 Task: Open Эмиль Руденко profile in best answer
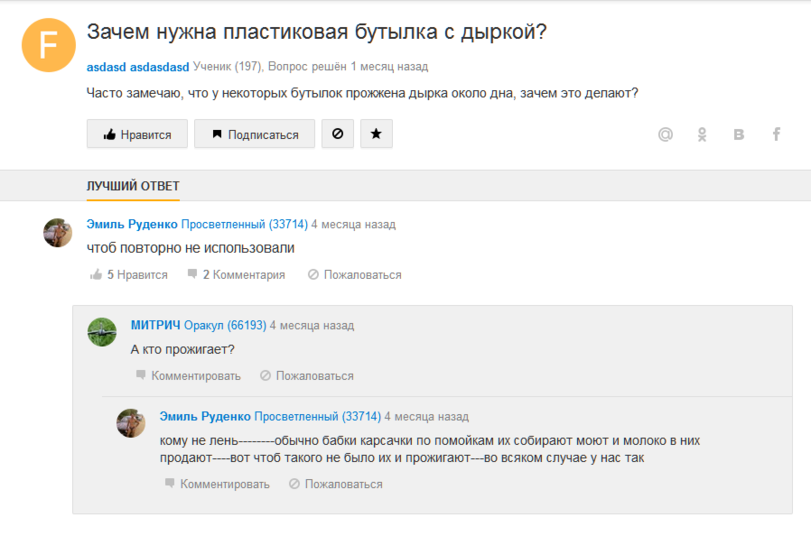pos(132,224)
